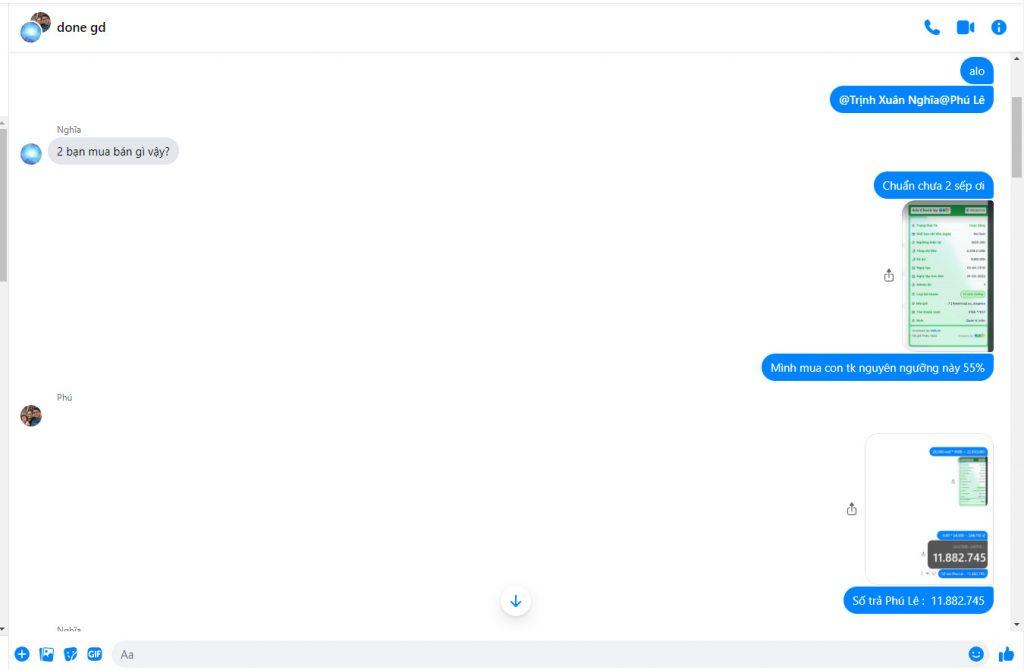Image resolution: width=1024 pixels, height=670 pixels.
Task: Click the chat vertical scrollbar thumb
Action: coord(1017,137)
